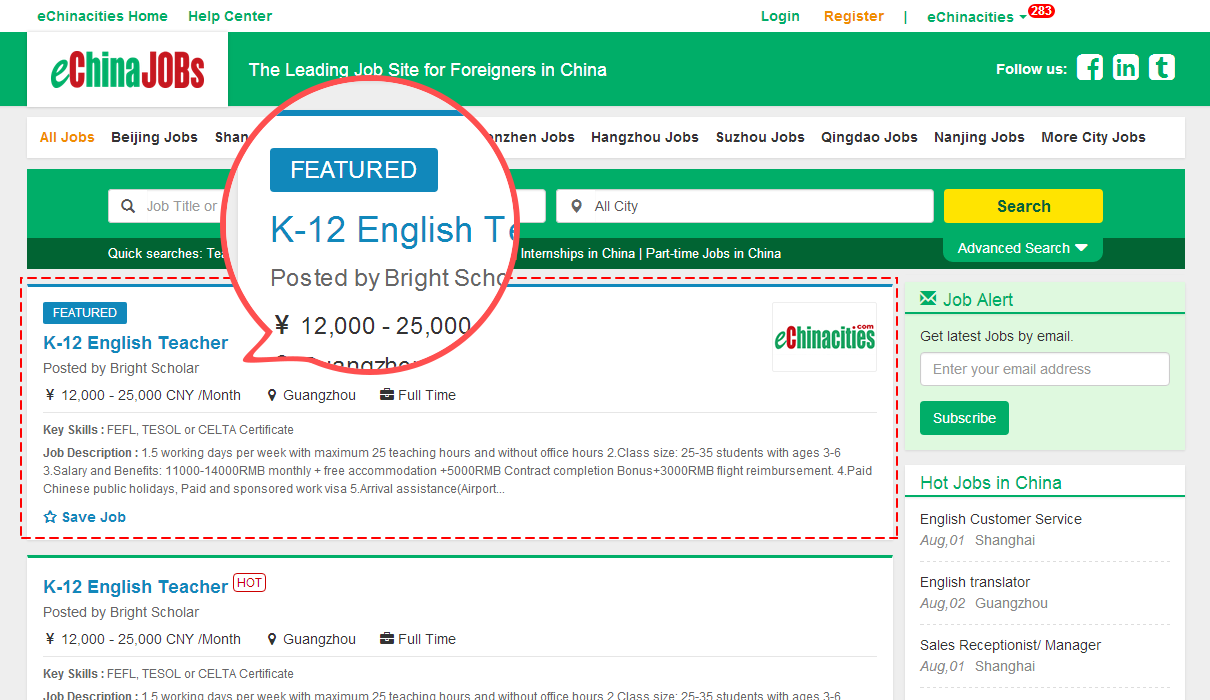
Task: Open Sales Receptionist/ Manager hot job
Action: point(1010,645)
